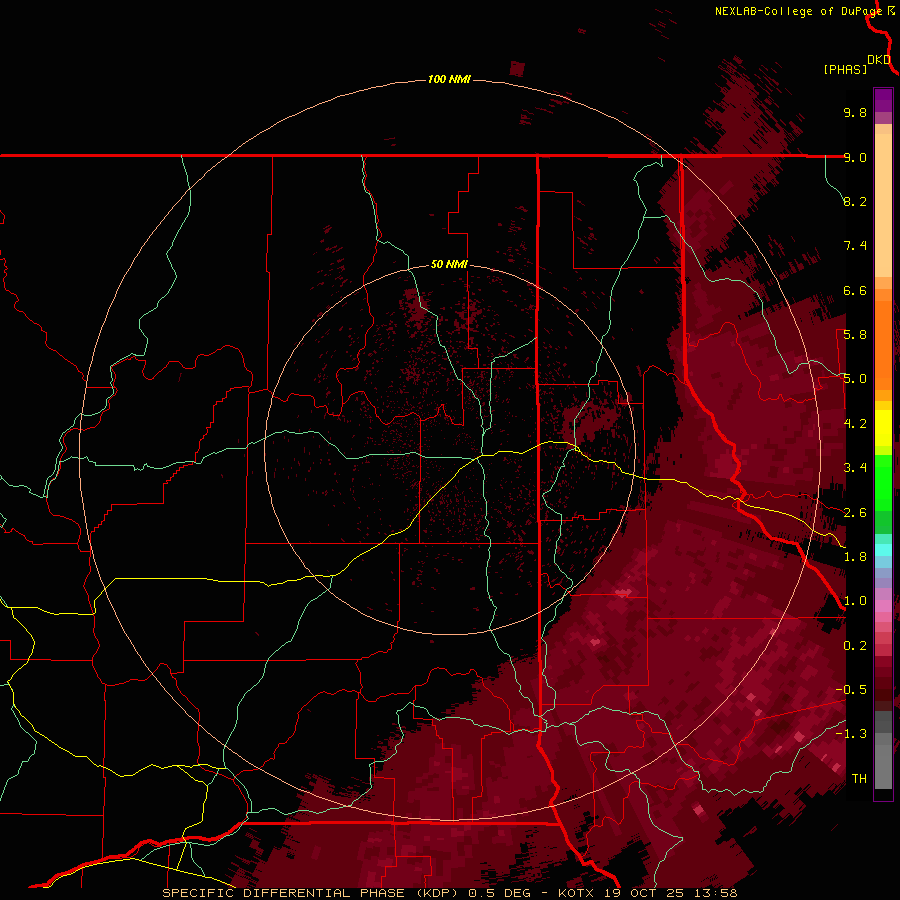Click the -1.3 value on the color scale
The image size is (900, 900).
[851, 734]
